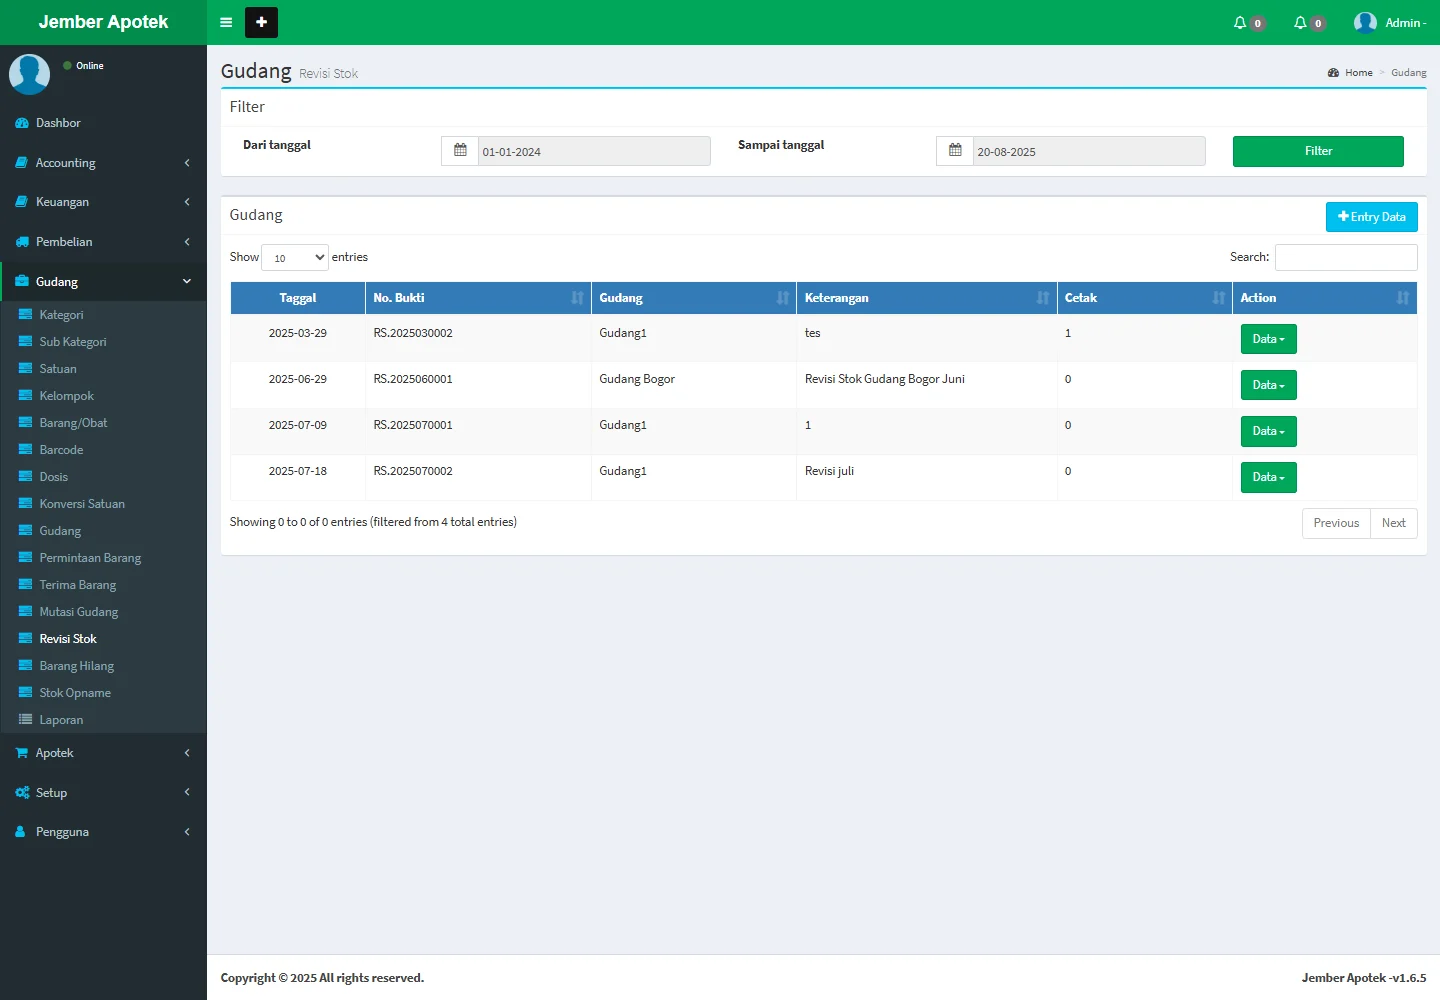Open the second notification bell icon

click(x=1301, y=23)
